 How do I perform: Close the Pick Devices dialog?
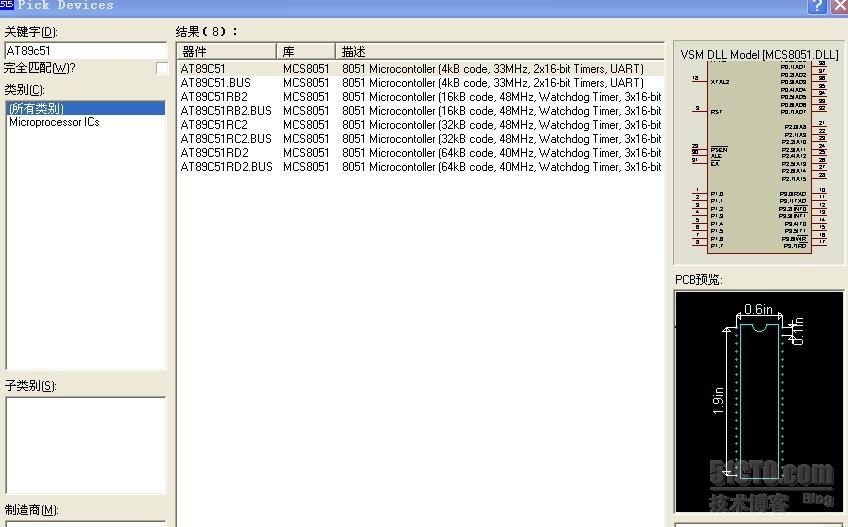coord(839,6)
